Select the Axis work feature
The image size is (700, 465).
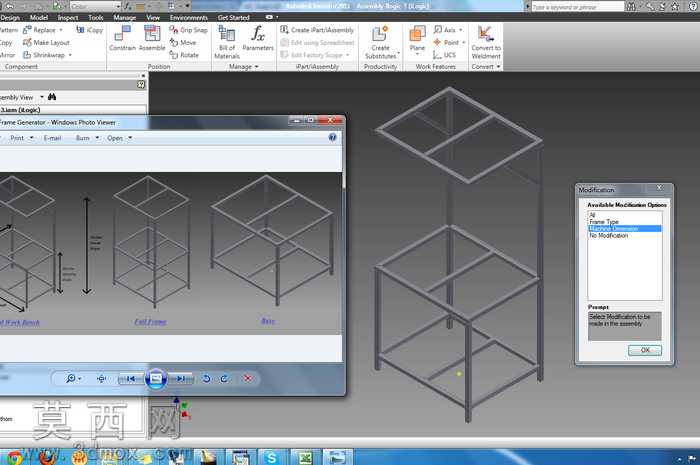[x=445, y=30]
